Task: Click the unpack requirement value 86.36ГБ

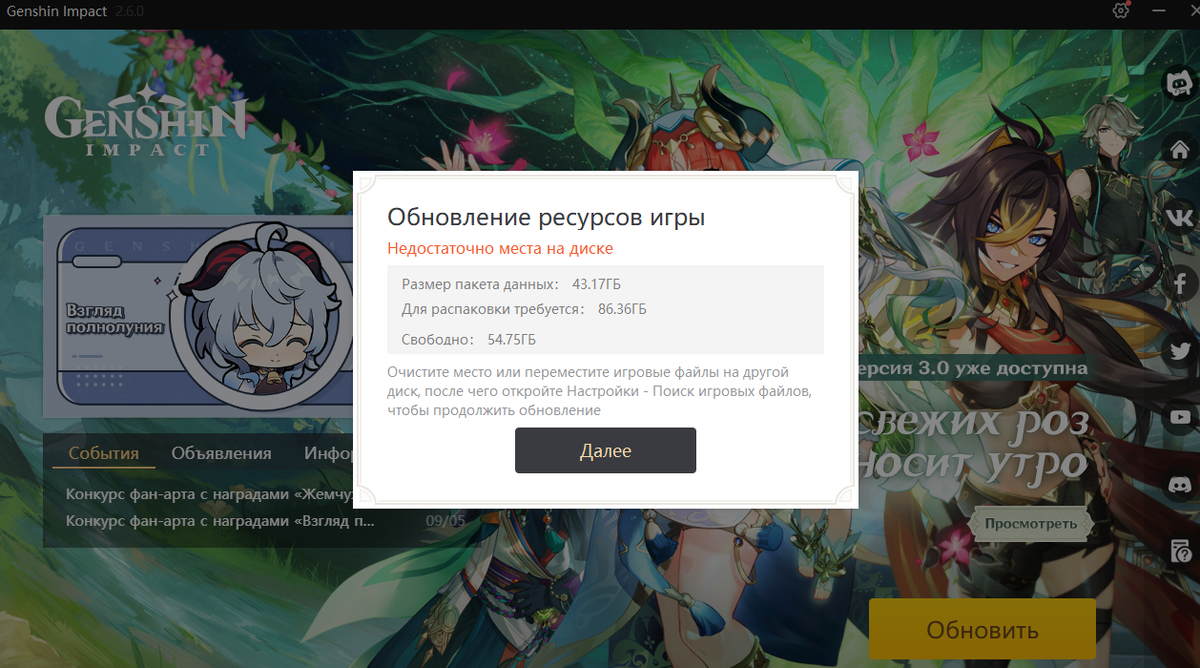Action: pyautogui.click(x=622, y=309)
